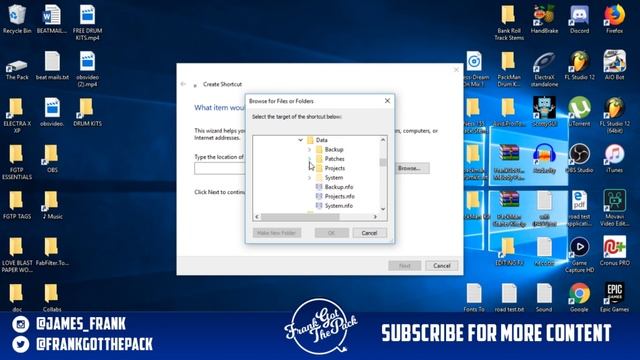Viewport: 640px width, 360px height.
Task: Select the OBS Studio desktop icon
Action: pos(579,158)
